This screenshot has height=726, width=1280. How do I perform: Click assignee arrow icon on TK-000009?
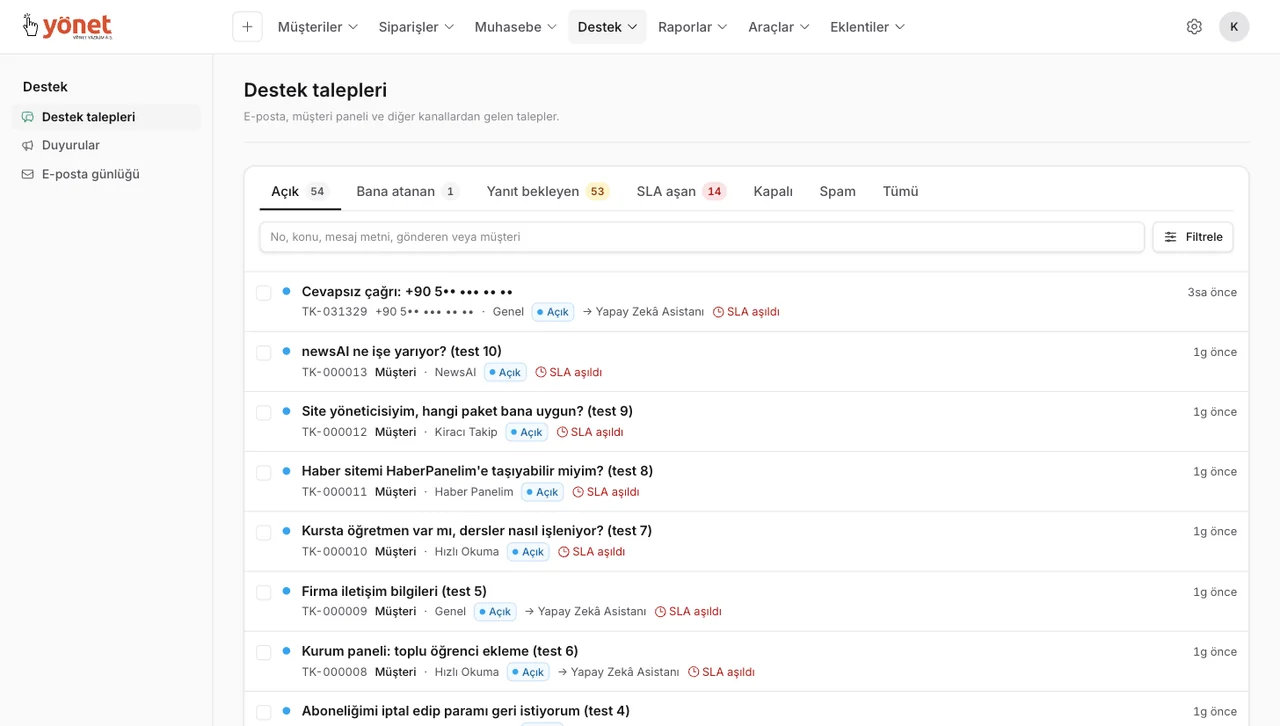(x=529, y=612)
